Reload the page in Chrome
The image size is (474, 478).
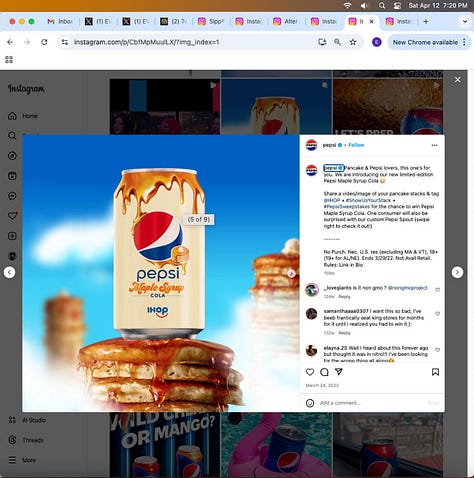(44, 42)
